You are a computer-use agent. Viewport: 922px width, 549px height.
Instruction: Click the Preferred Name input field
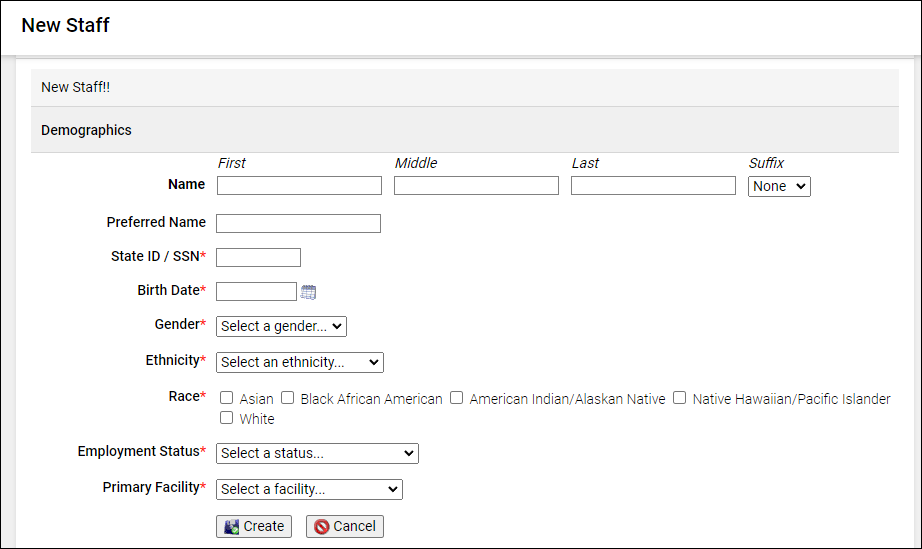coord(298,223)
